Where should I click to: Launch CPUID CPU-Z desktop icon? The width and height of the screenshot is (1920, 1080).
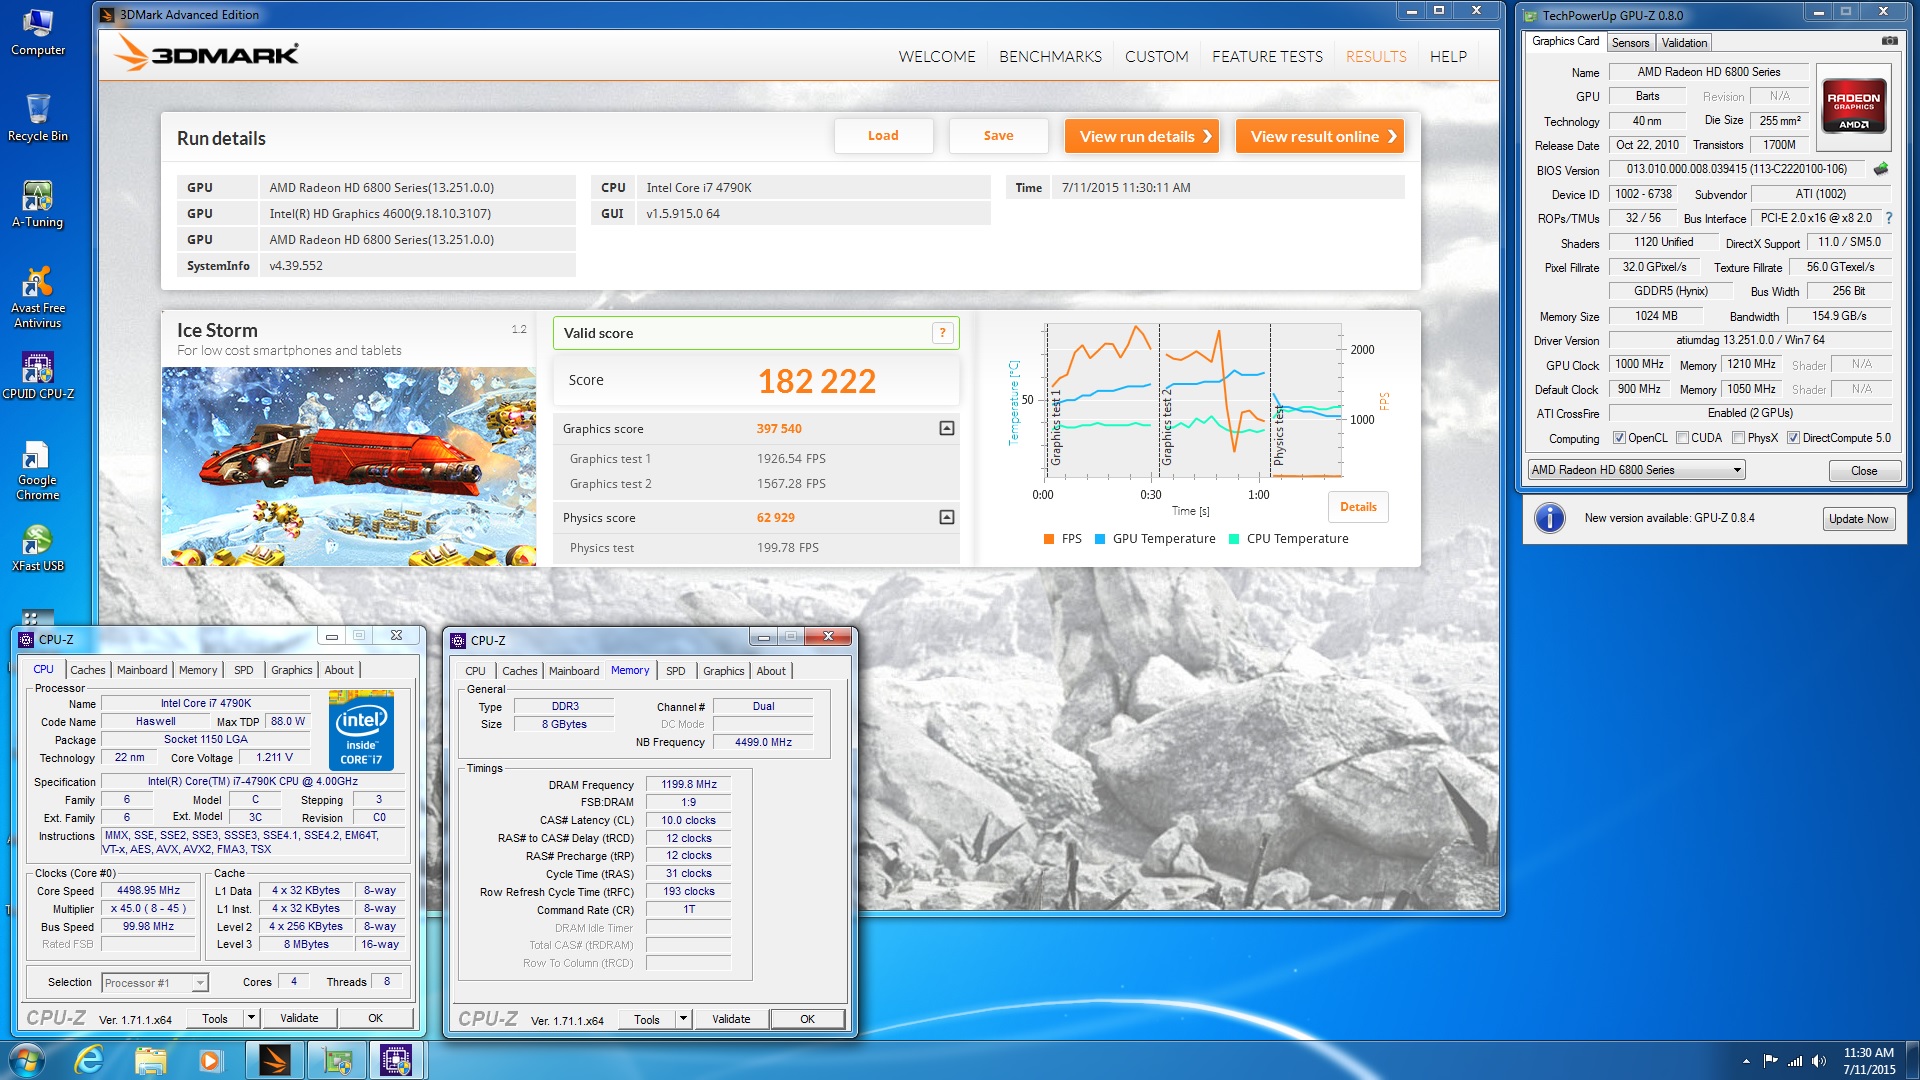pos(38,376)
